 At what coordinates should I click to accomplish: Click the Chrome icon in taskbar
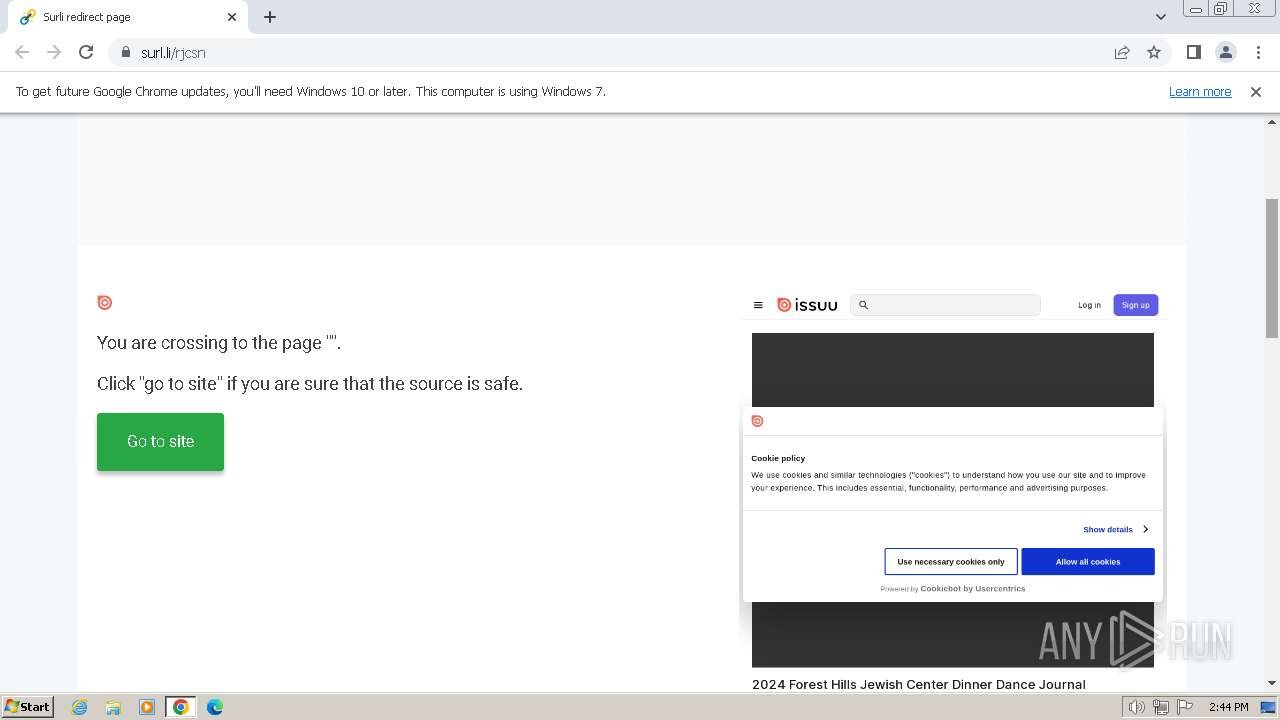181,707
